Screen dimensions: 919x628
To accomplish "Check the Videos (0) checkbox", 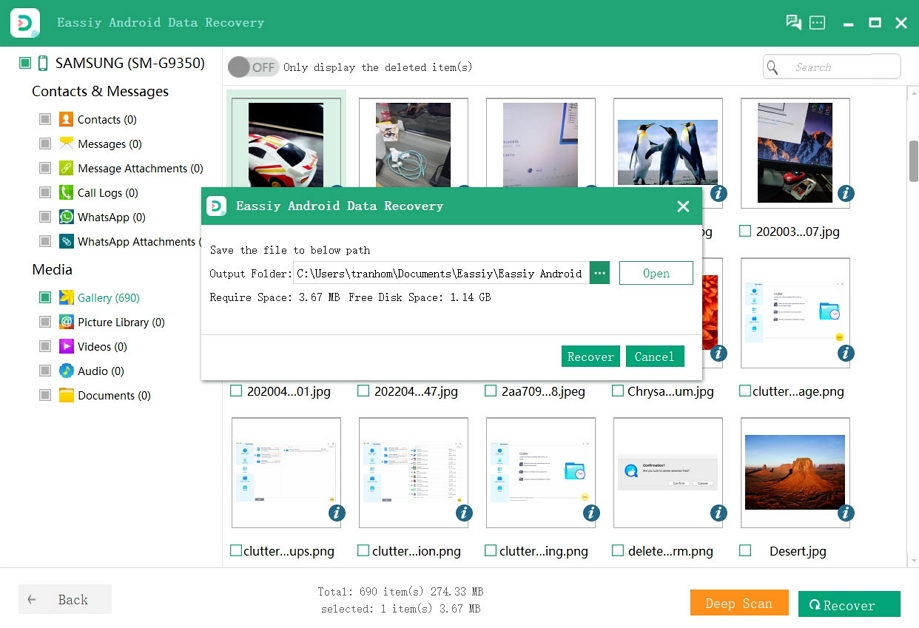I will tap(45, 347).
